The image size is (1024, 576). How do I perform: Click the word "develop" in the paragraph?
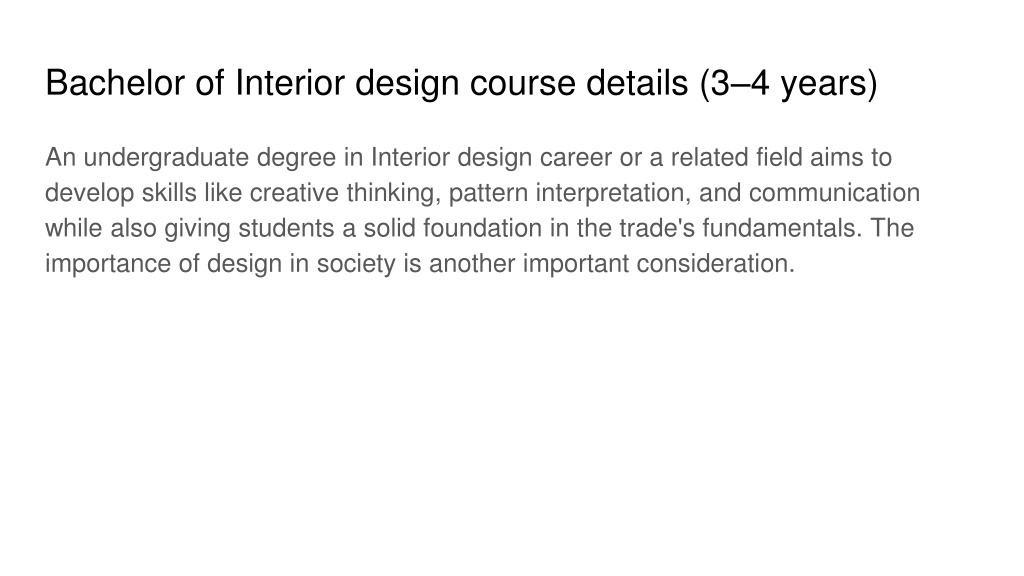coord(89,193)
